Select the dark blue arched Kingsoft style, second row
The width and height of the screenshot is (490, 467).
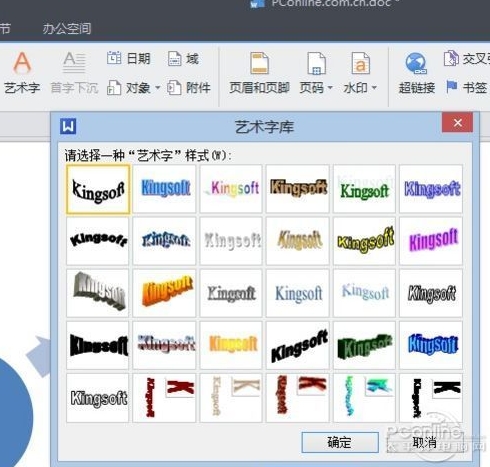(x=164, y=241)
